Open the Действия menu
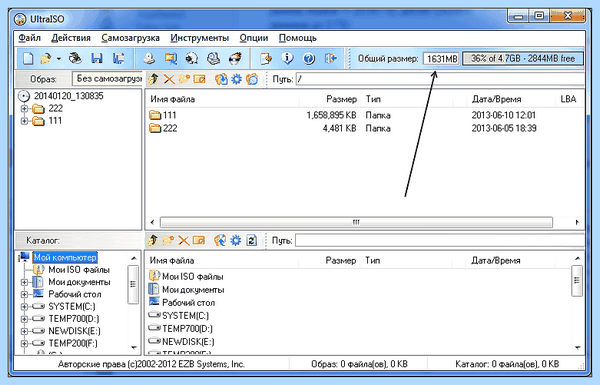 click(71, 38)
